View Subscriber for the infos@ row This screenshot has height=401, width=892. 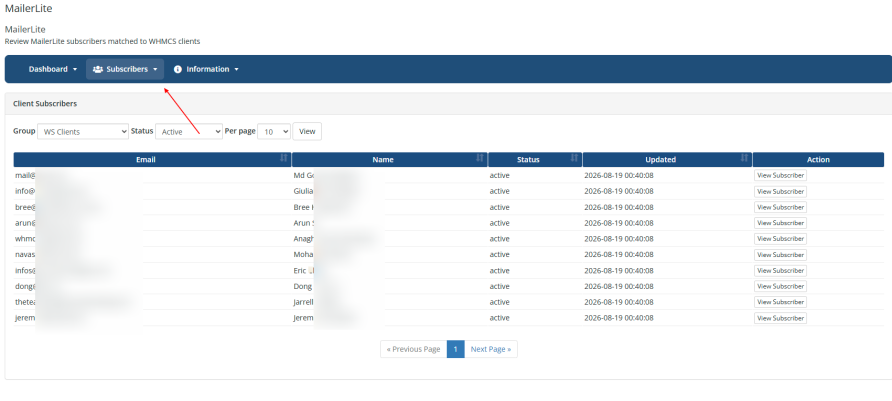pos(780,271)
